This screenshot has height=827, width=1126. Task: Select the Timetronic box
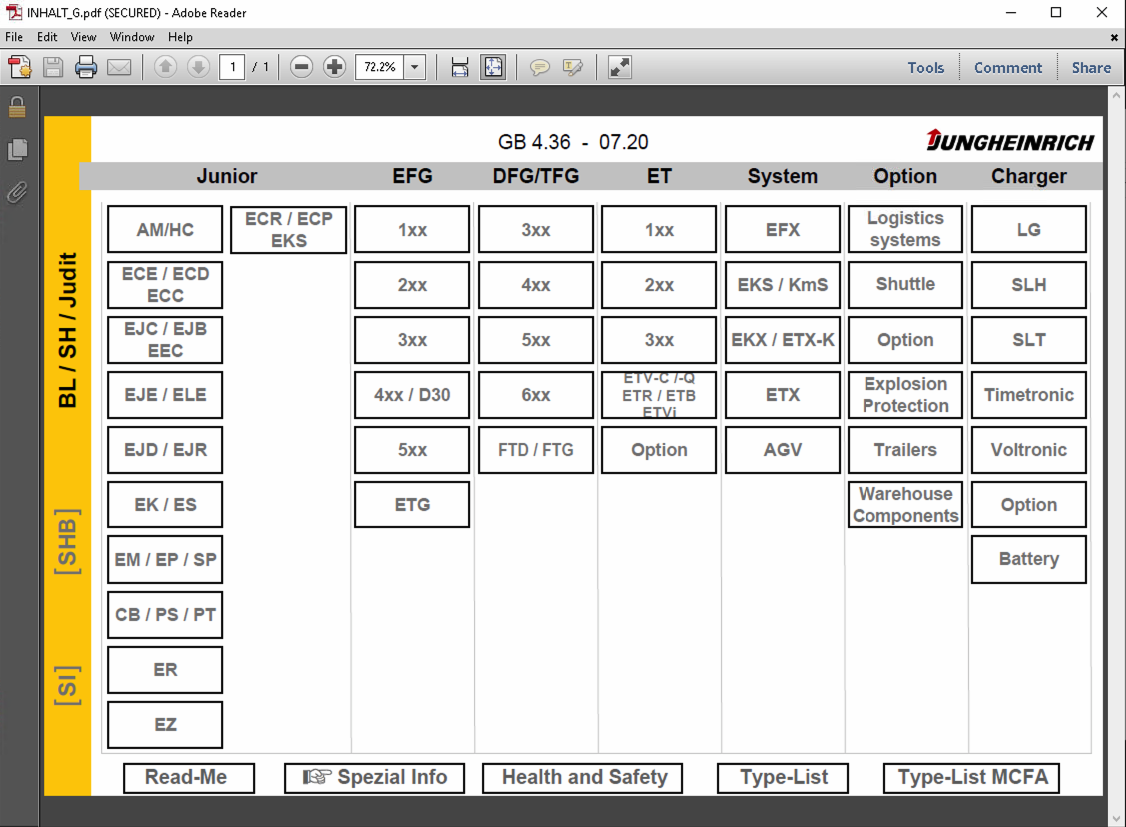(x=1029, y=395)
